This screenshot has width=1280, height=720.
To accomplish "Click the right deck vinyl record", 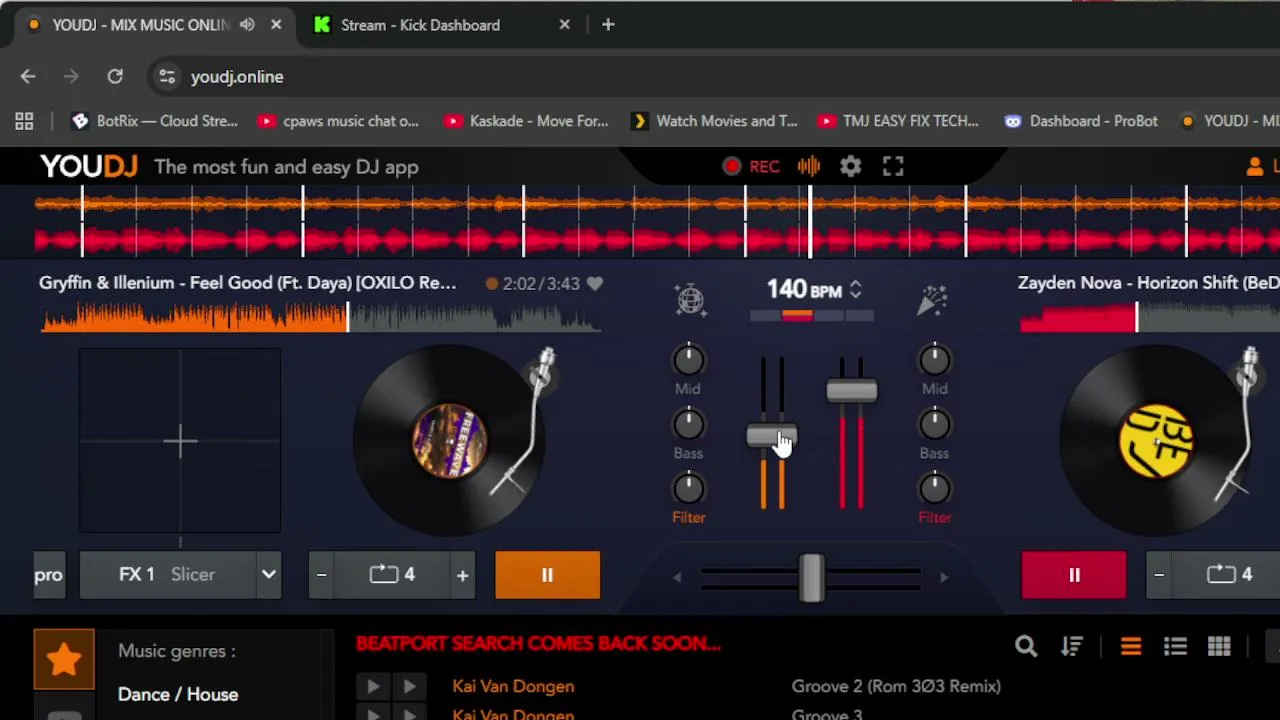I will (1154, 441).
